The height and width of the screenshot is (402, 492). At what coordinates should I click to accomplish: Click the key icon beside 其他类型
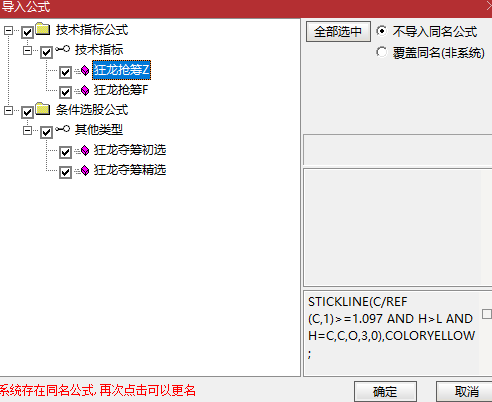[63, 129]
